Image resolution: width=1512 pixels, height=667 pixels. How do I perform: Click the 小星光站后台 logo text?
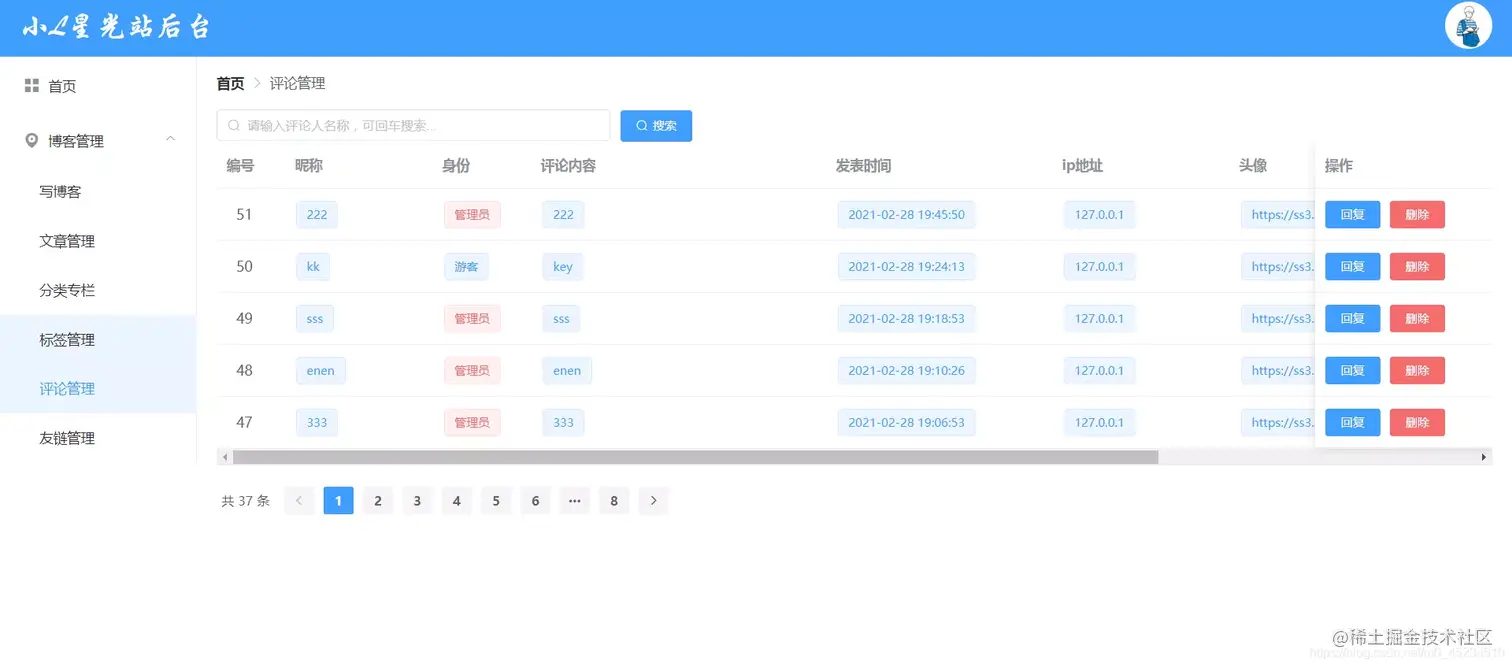[113, 27]
